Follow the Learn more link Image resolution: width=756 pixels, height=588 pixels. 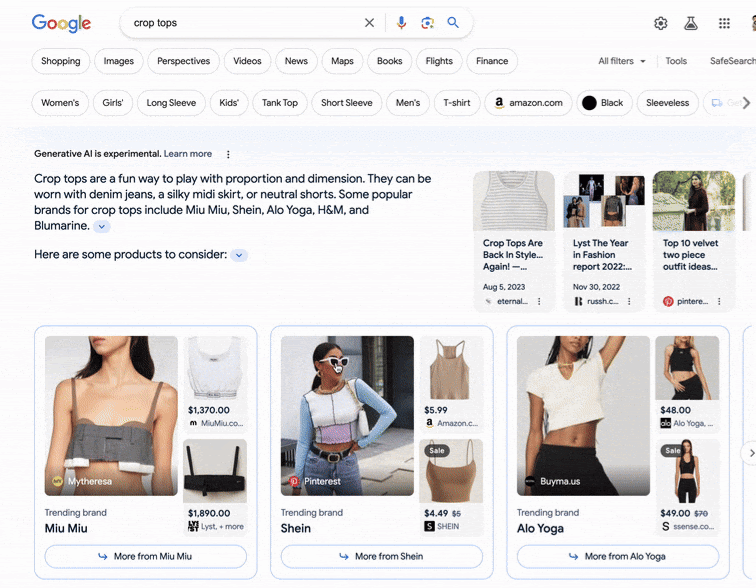[x=188, y=154]
